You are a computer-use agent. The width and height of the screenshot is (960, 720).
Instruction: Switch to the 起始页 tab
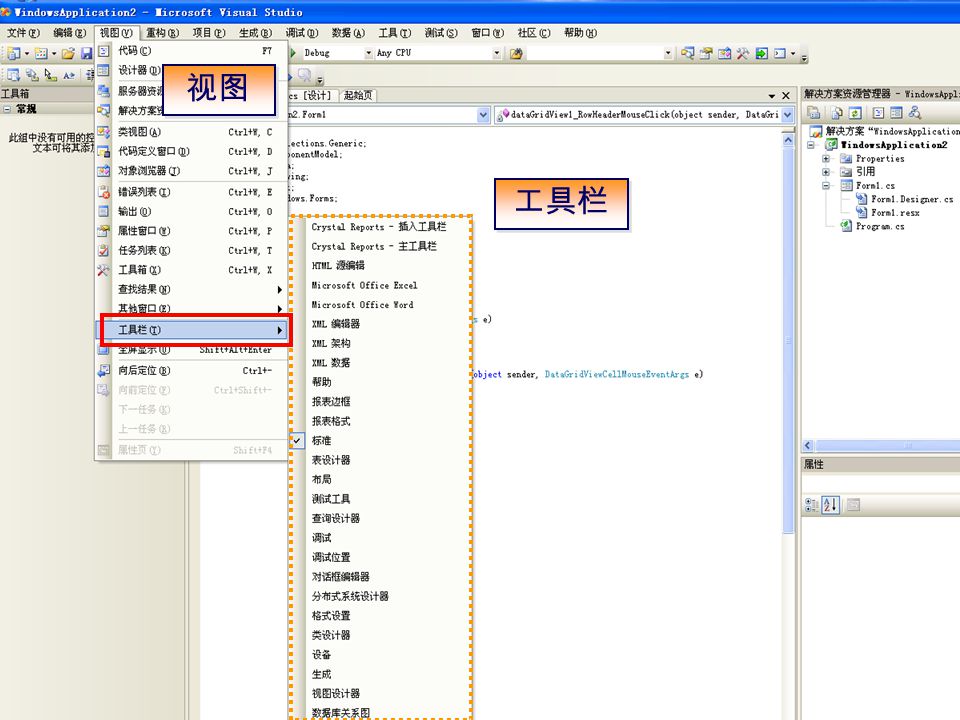358,96
